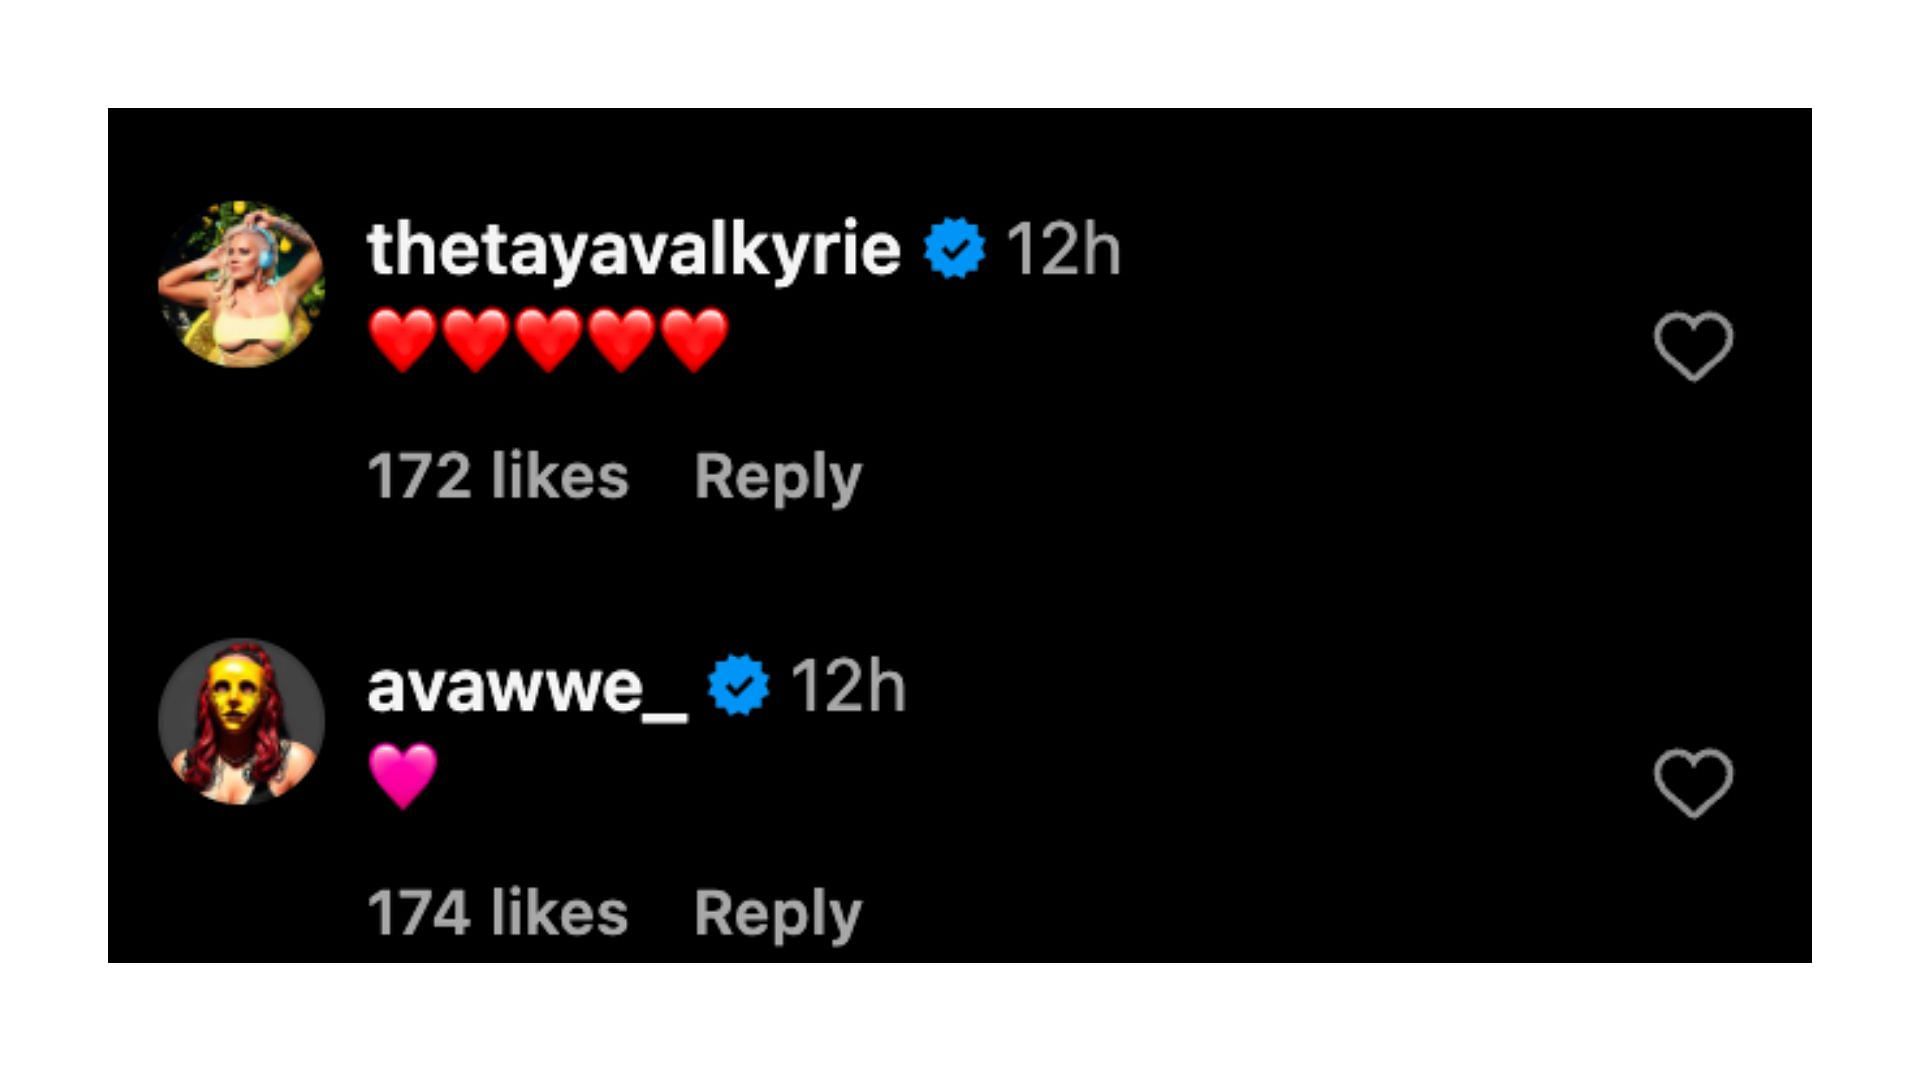1920x1080 pixels.
Task: Reply to thetayavalkyrie's comment
Action: pyautogui.click(x=778, y=477)
